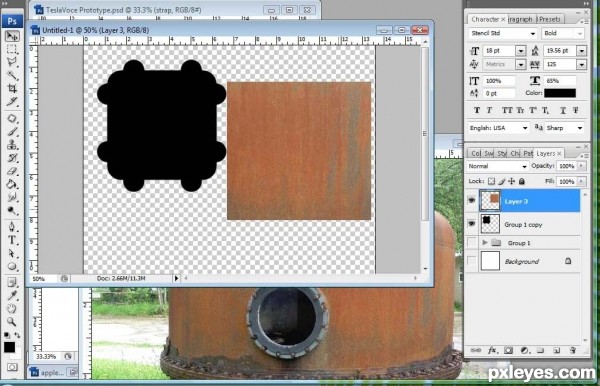
Task: Switch to the Paragraph tab
Action: click(x=521, y=19)
